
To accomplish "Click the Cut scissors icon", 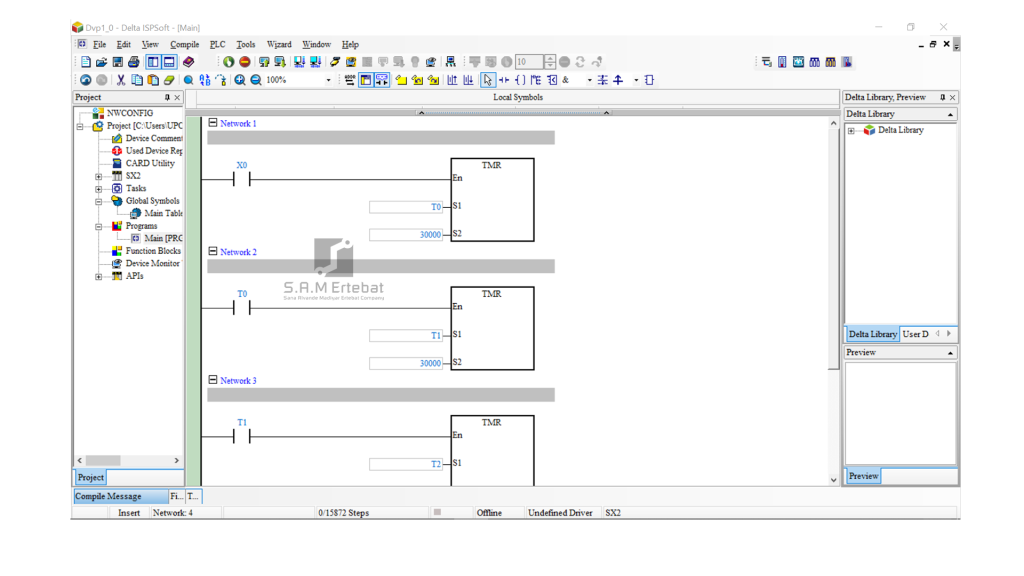I will (x=121, y=80).
